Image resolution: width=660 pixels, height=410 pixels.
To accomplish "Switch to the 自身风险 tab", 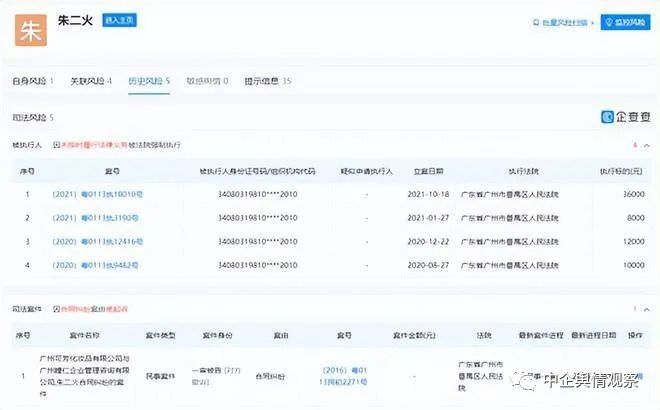I will (33, 80).
